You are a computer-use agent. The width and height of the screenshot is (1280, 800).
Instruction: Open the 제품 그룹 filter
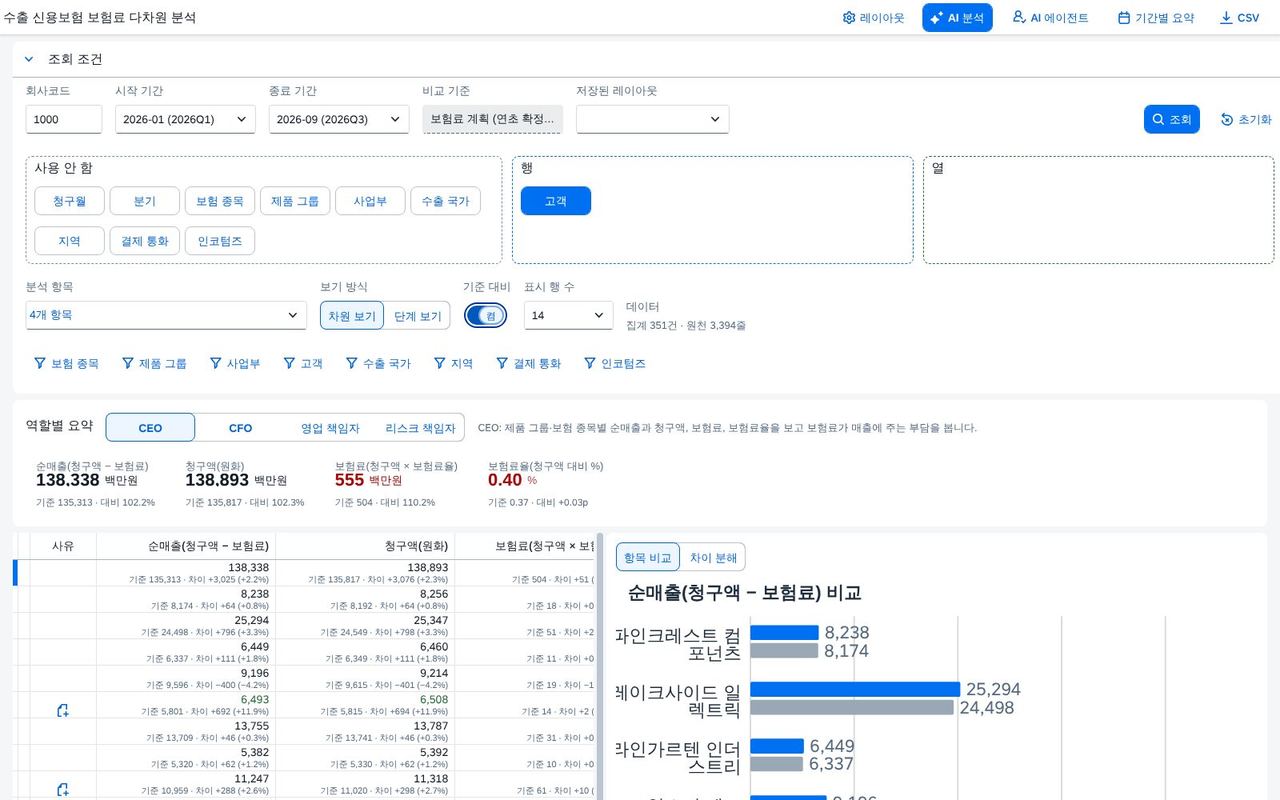(154, 363)
